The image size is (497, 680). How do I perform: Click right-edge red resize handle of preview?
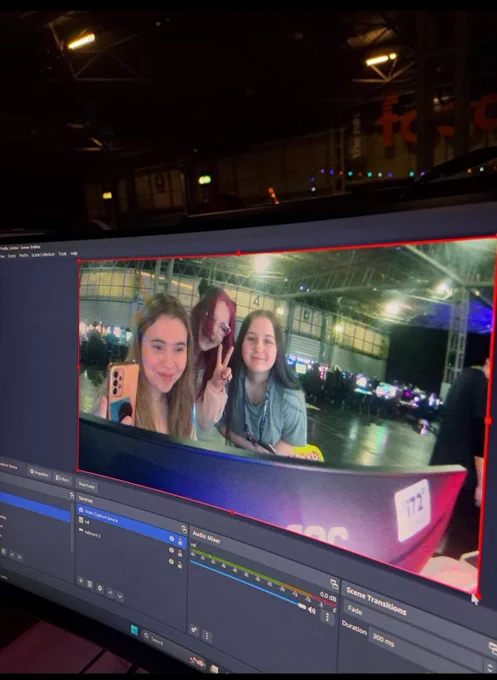coord(488,420)
